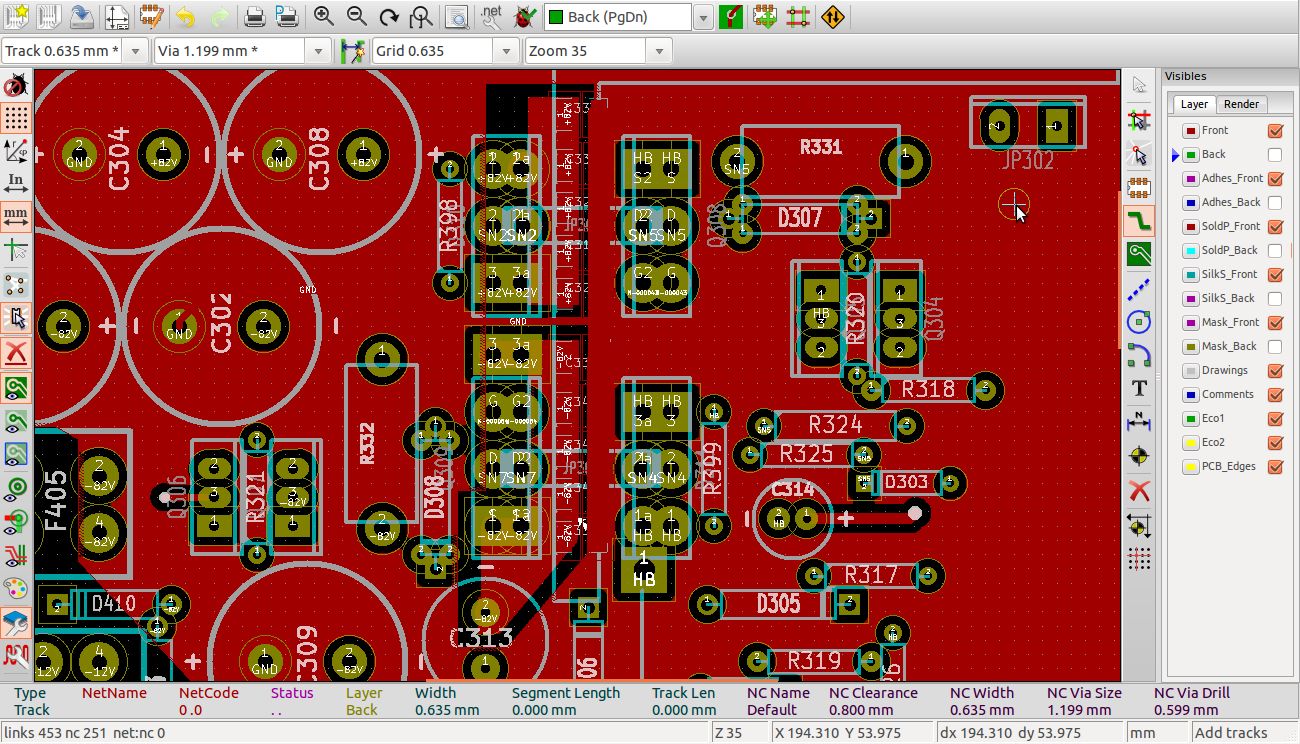Click the Back layer green color swatch
Screen dimensions: 1300x744
click(x=1190, y=154)
